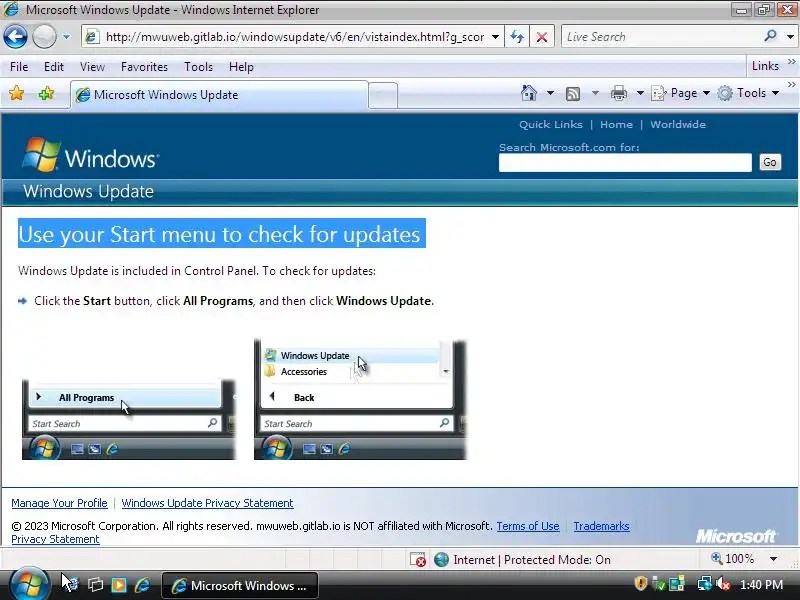Open the Page command bar menu

pyautogui.click(x=681, y=93)
